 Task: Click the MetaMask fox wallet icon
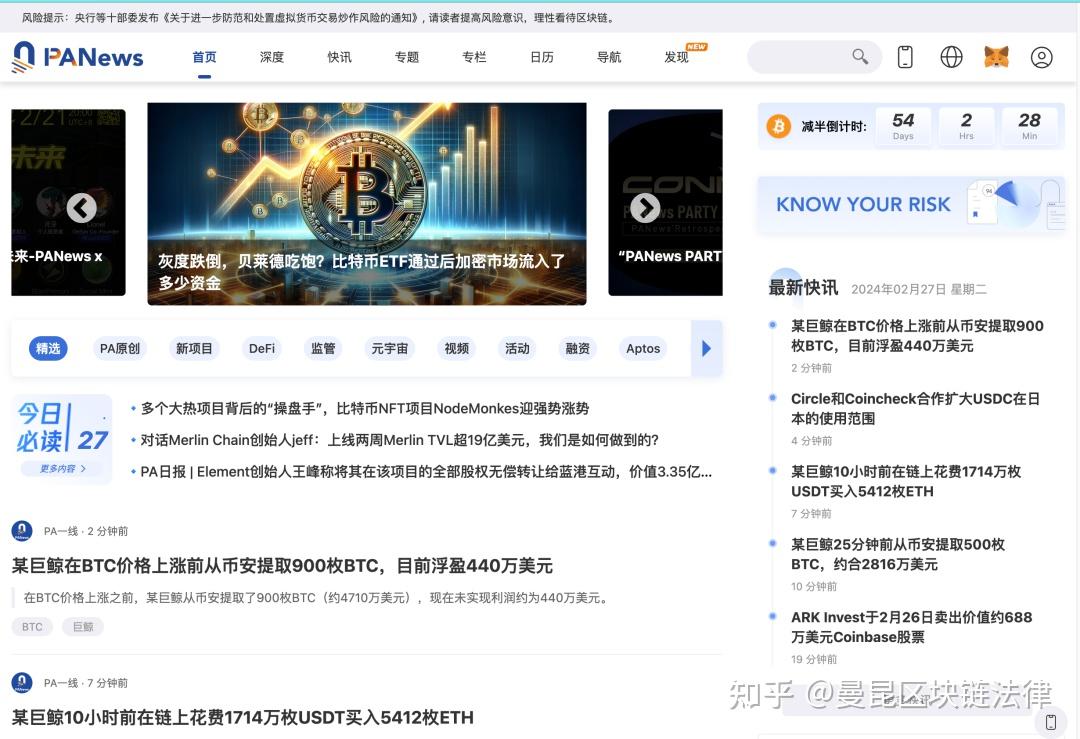tap(996, 57)
